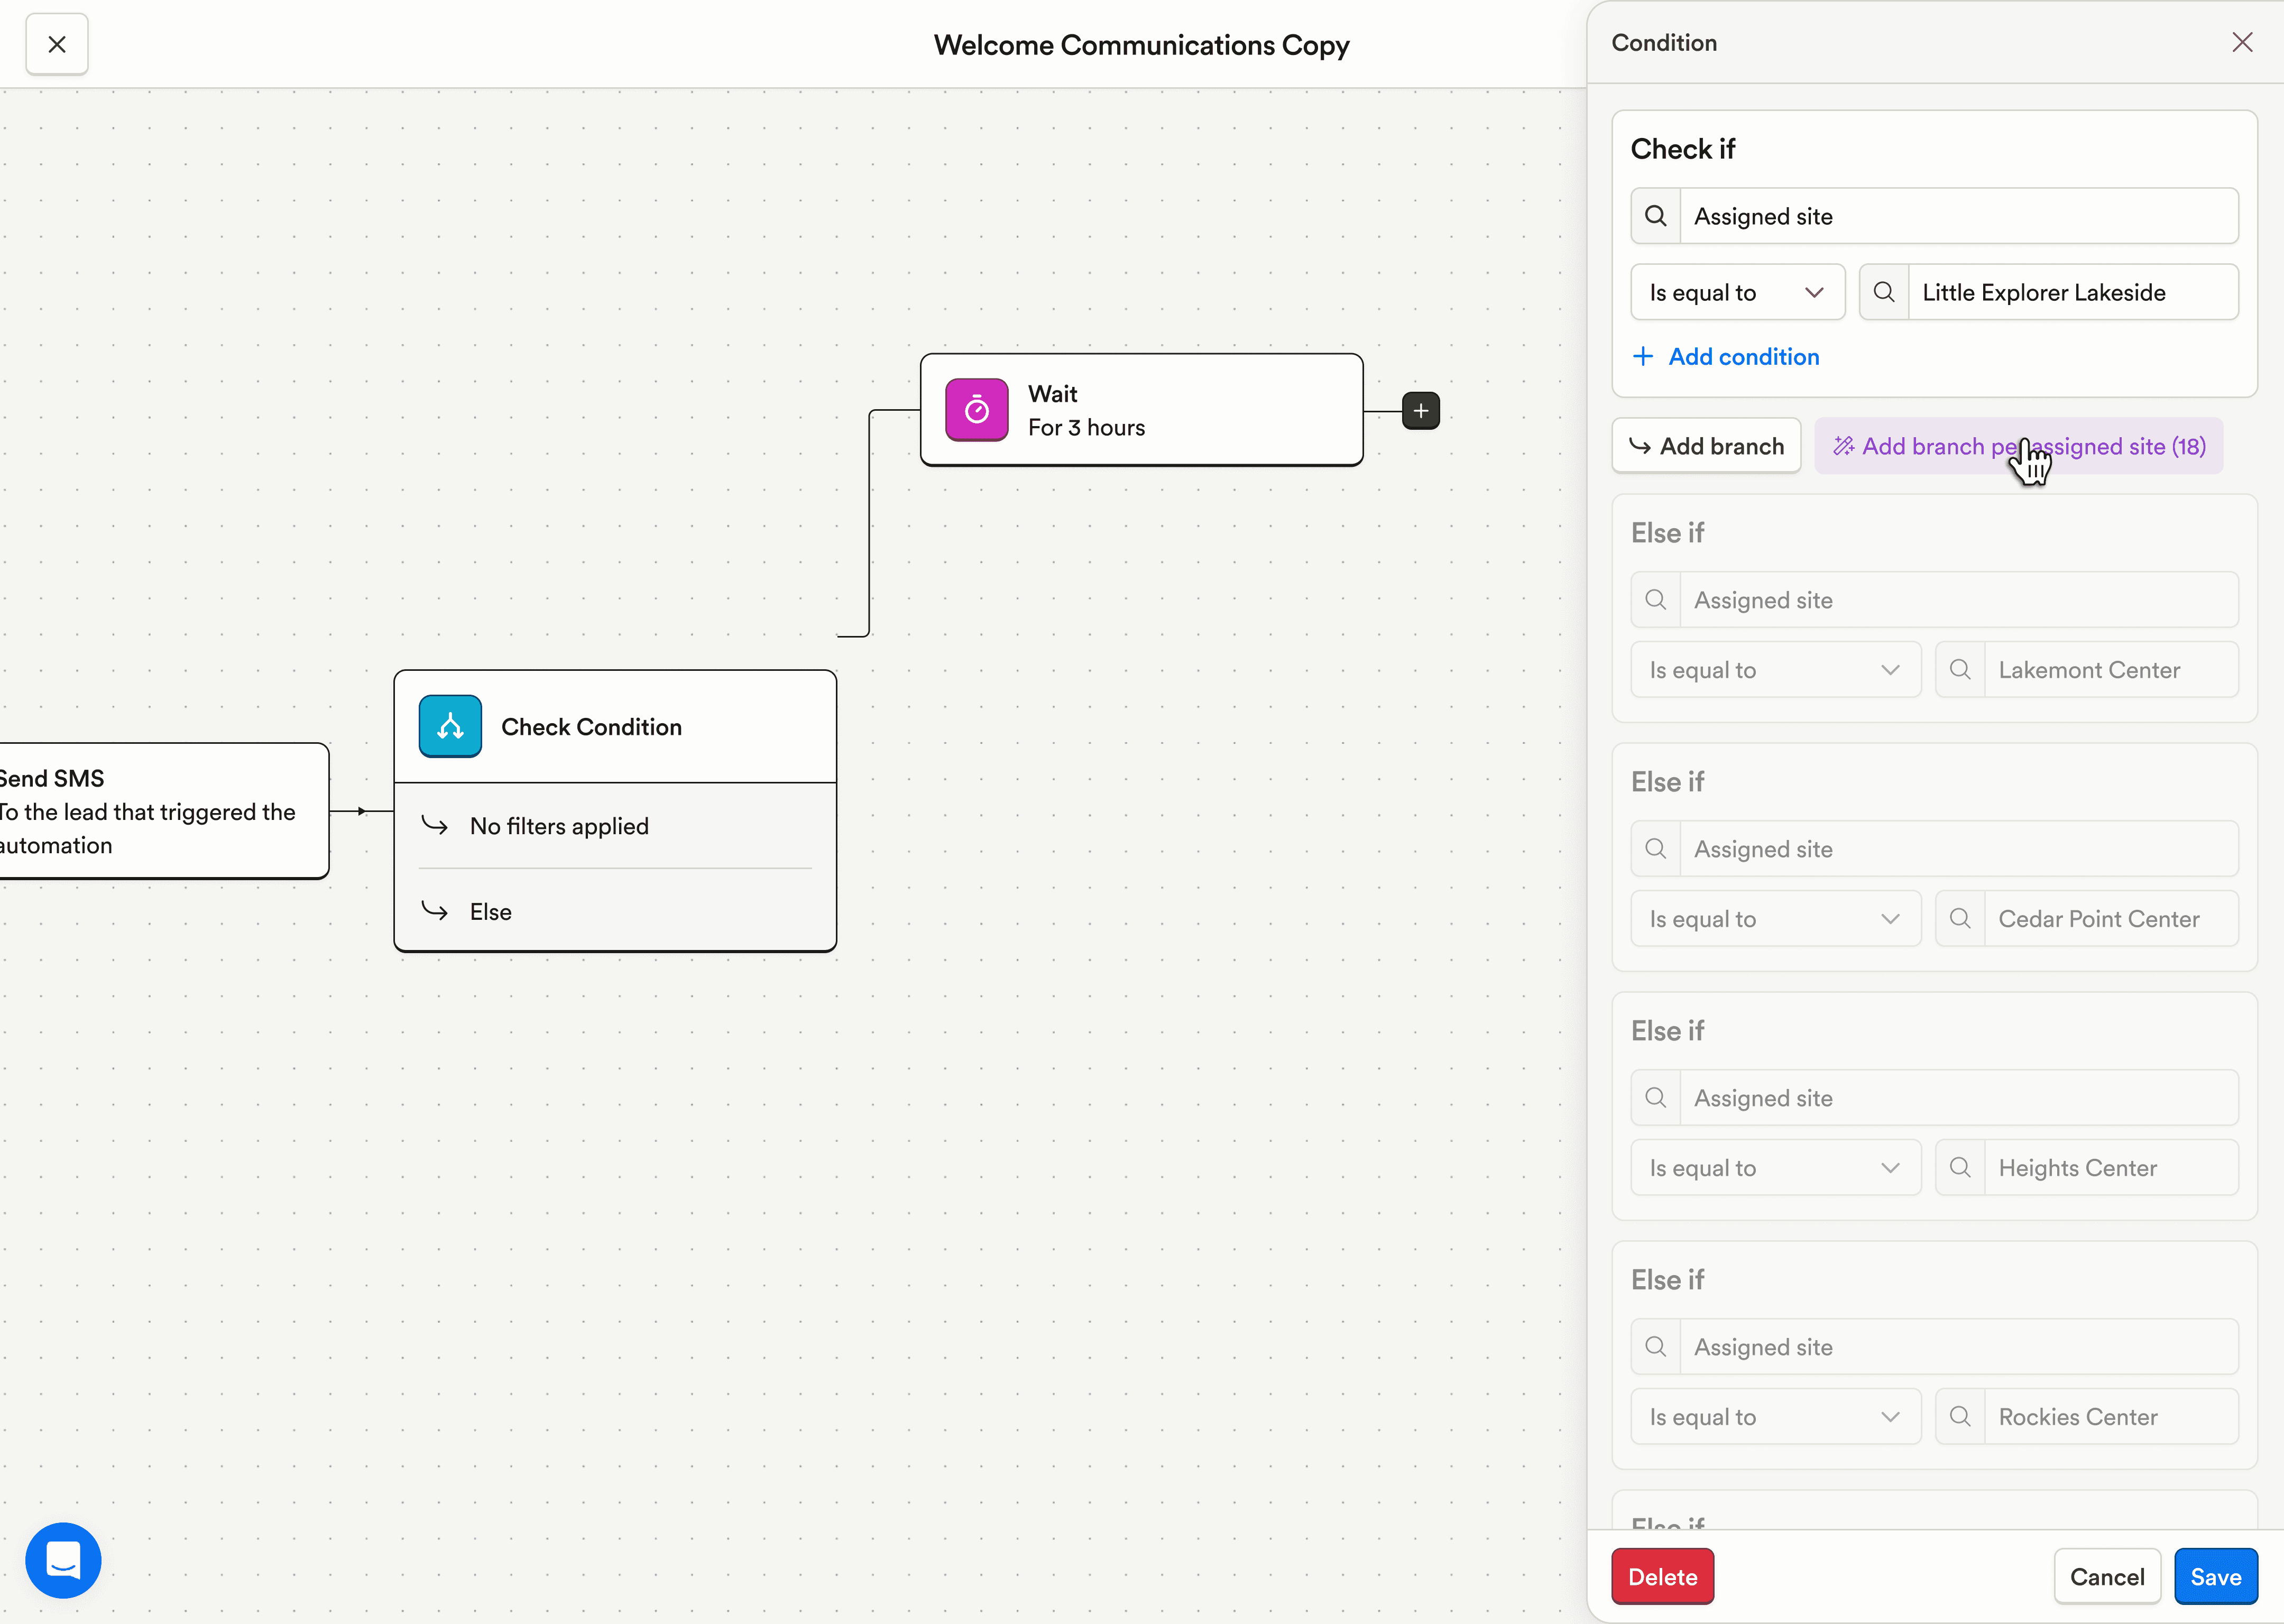Image resolution: width=2284 pixels, height=1624 pixels.
Task: Open Is equal to dropdown for Heights Center
Action: (x=1776, y=1168)
